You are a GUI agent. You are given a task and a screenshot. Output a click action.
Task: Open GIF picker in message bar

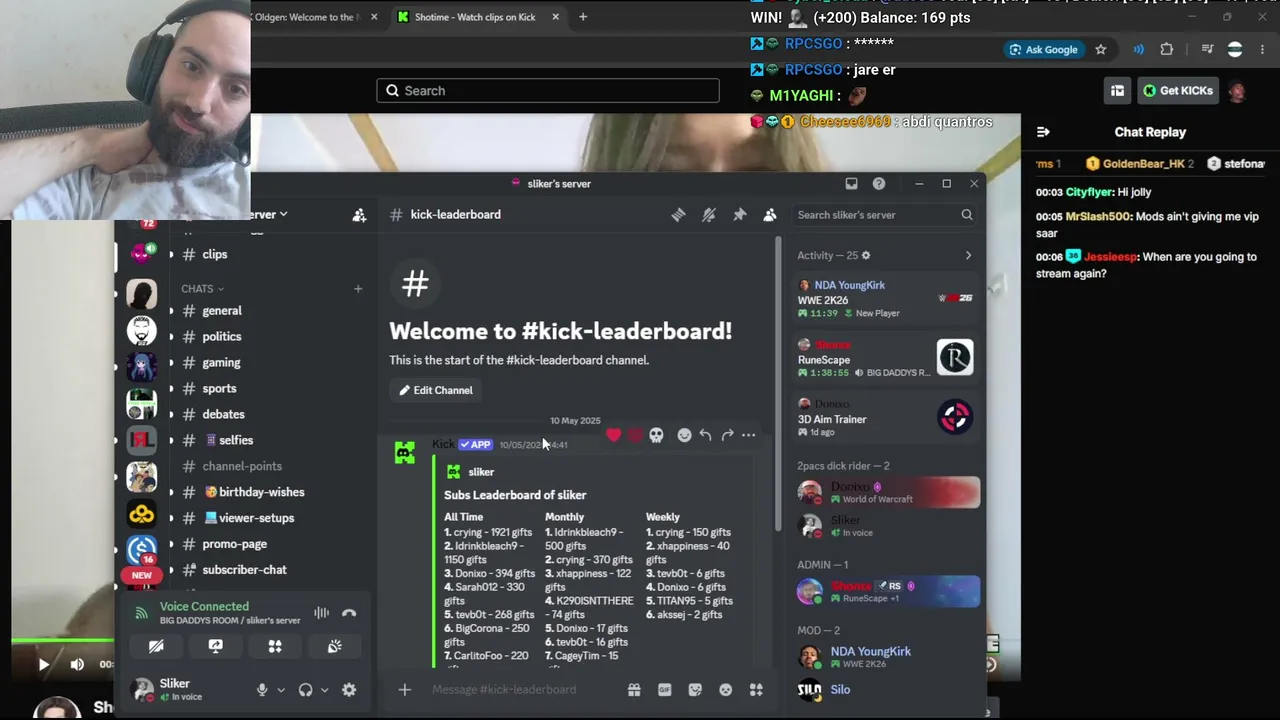[664, 690]
